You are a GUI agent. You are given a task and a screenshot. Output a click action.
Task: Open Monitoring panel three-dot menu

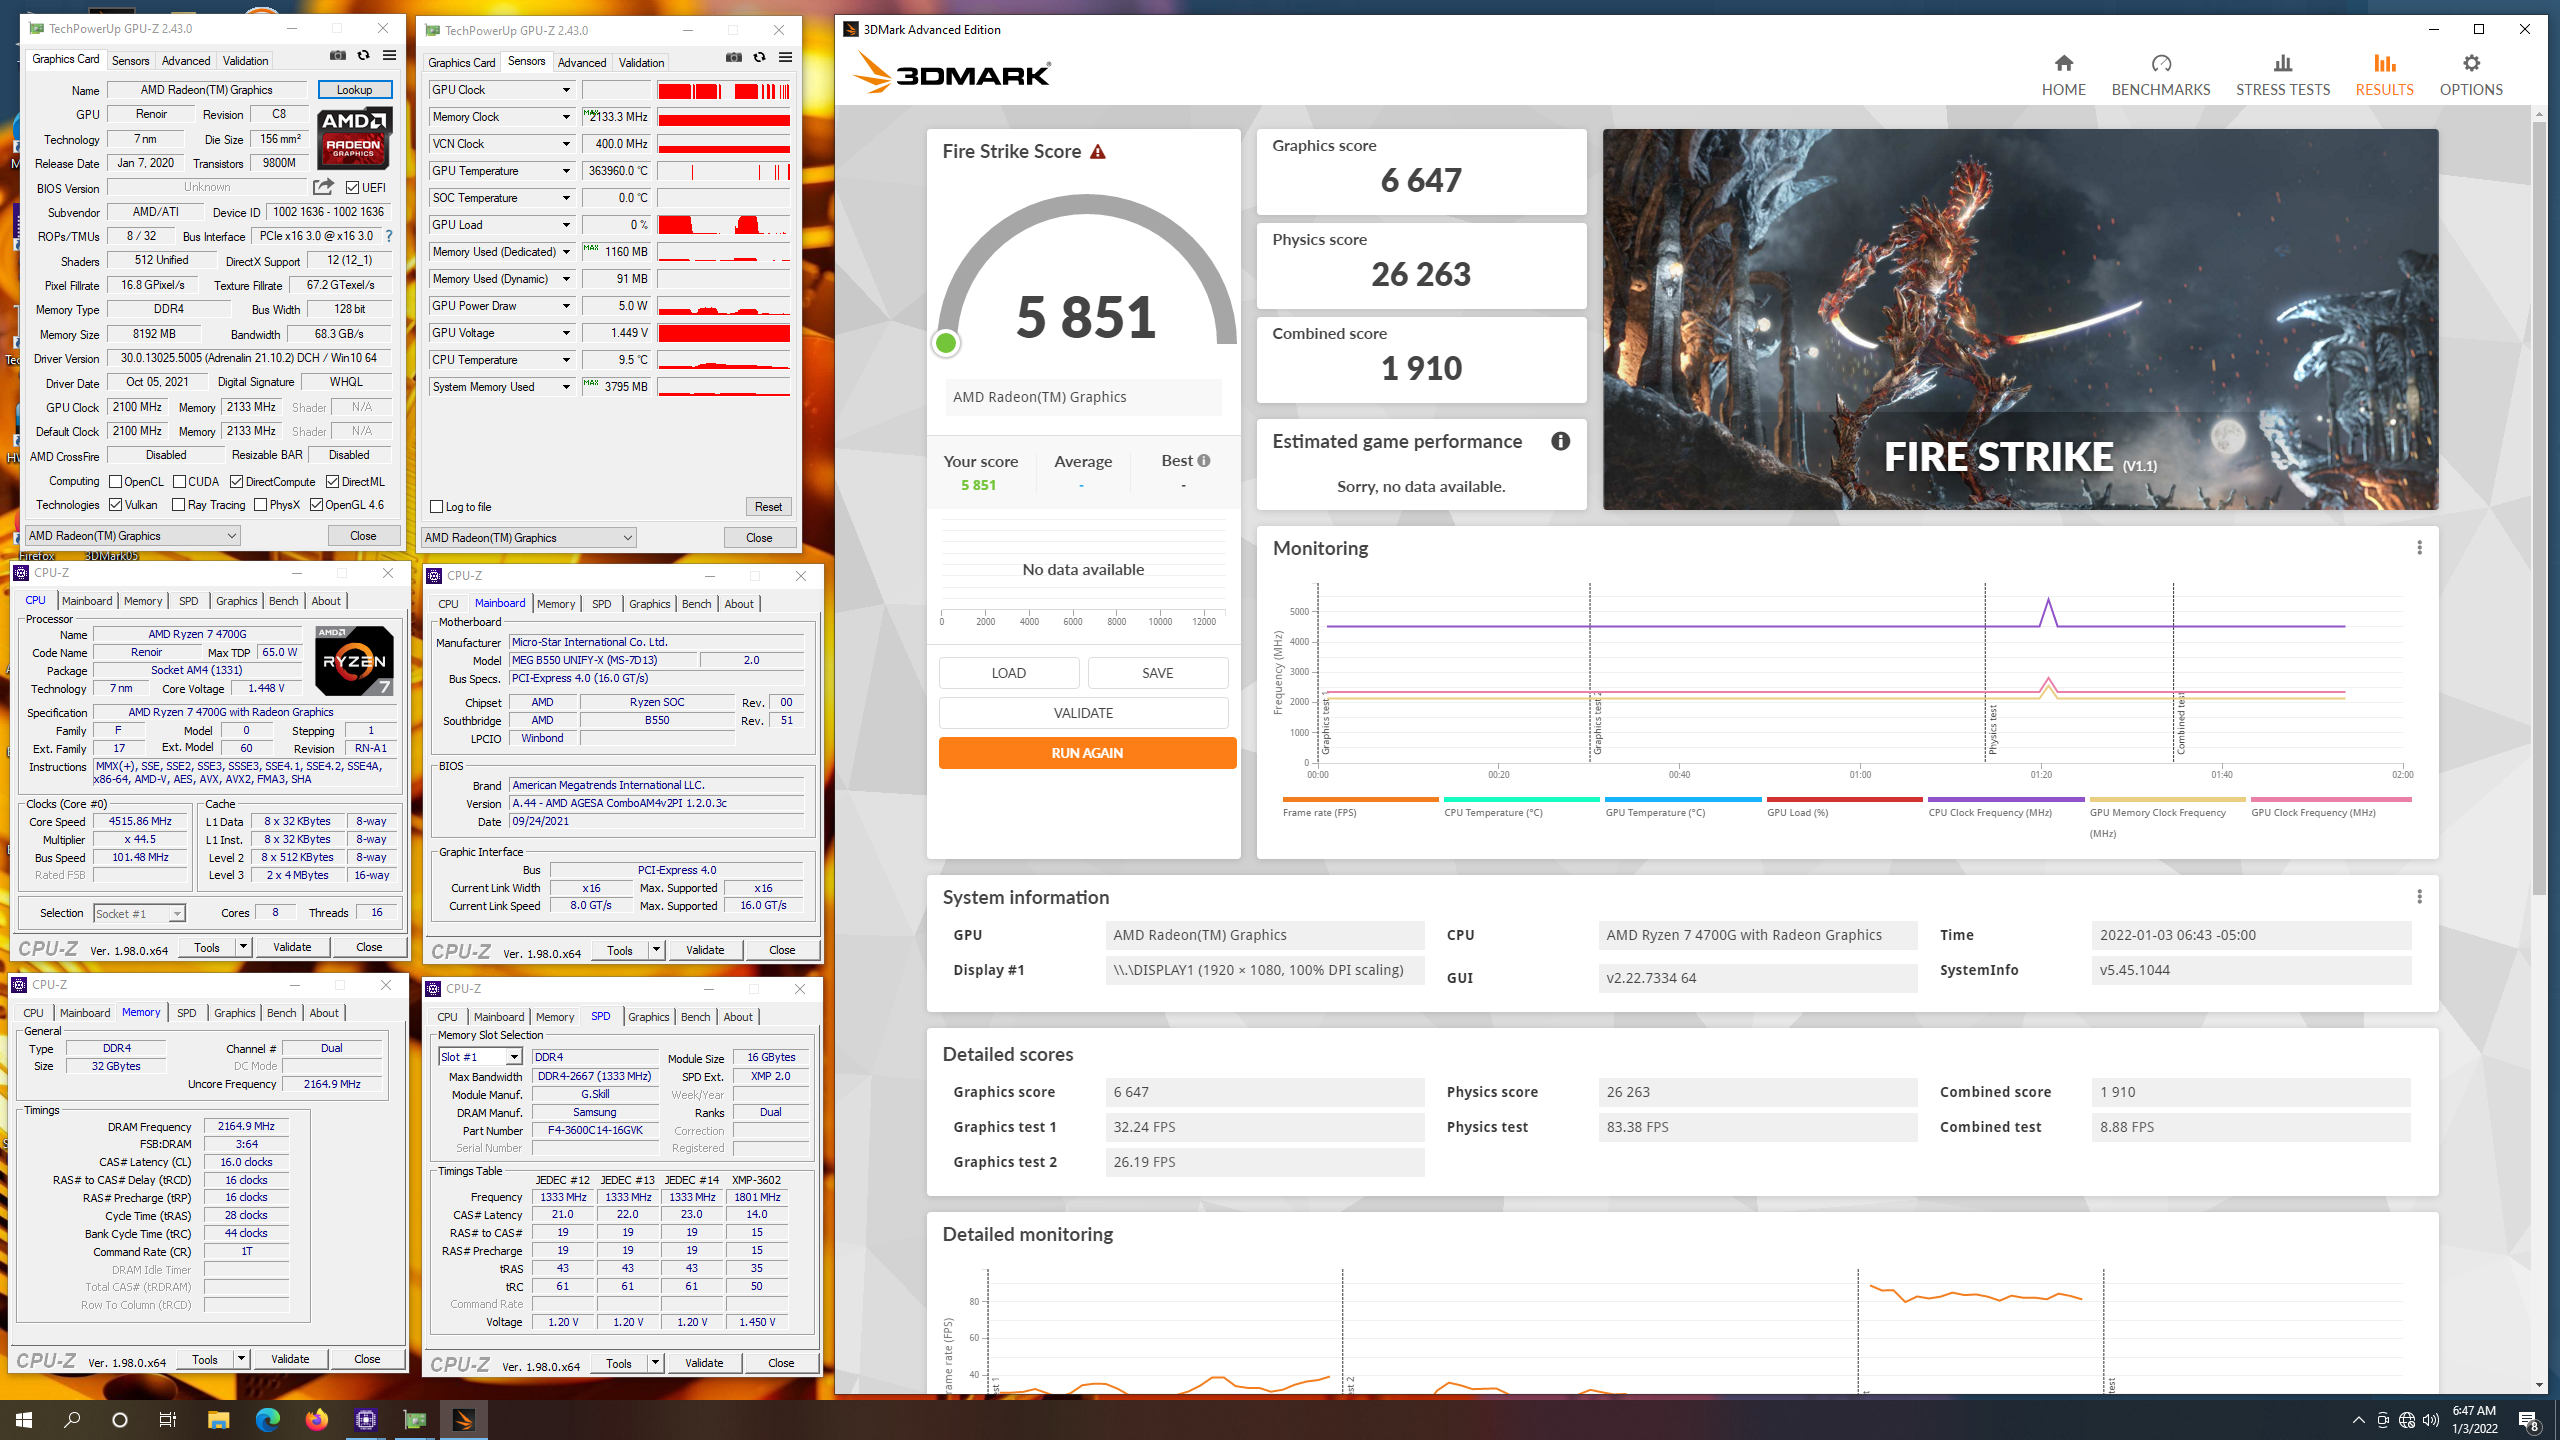pos(2419,548)
